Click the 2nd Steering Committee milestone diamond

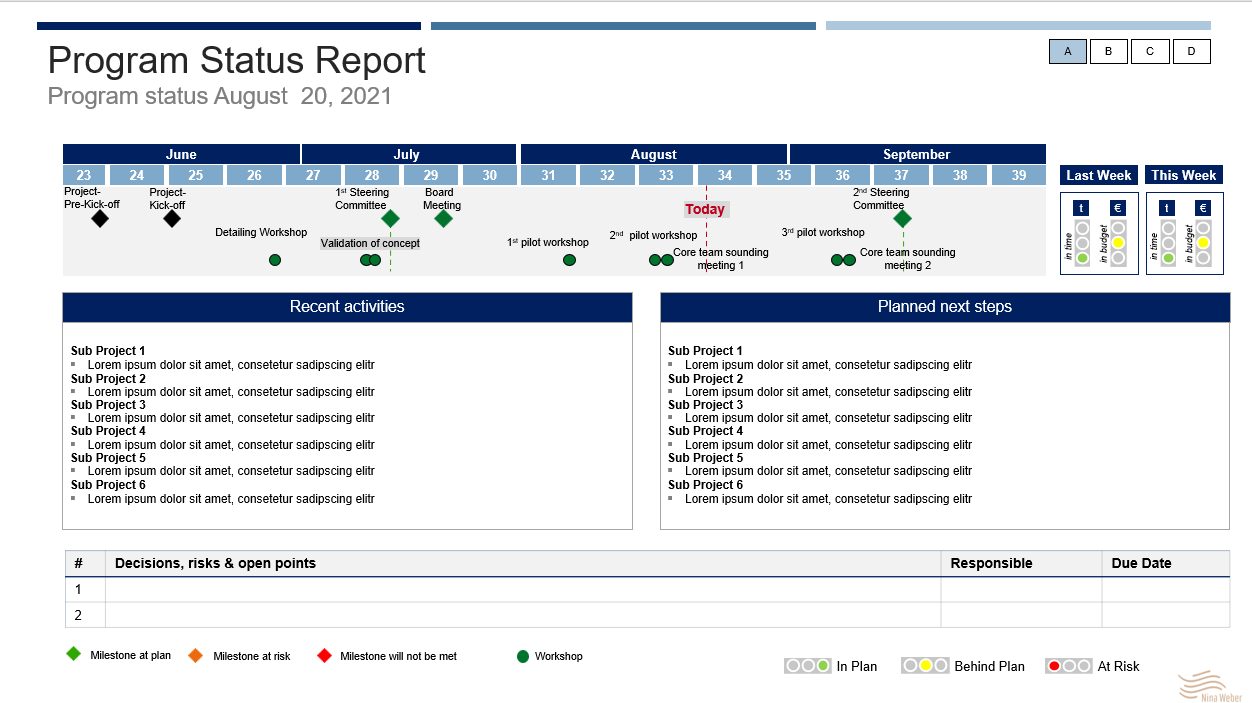902,218
